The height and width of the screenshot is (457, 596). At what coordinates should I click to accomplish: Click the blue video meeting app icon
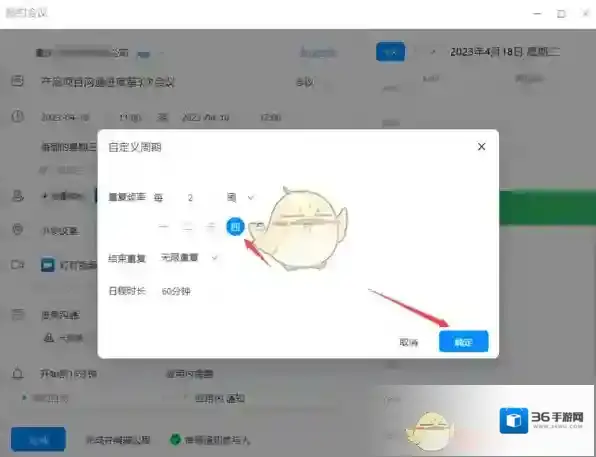[48, 265]
